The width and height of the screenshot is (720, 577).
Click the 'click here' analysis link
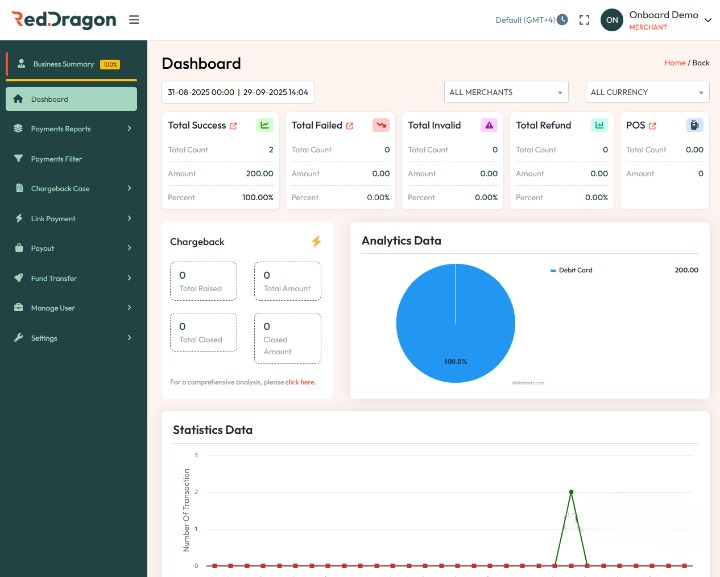coord(300,382)
